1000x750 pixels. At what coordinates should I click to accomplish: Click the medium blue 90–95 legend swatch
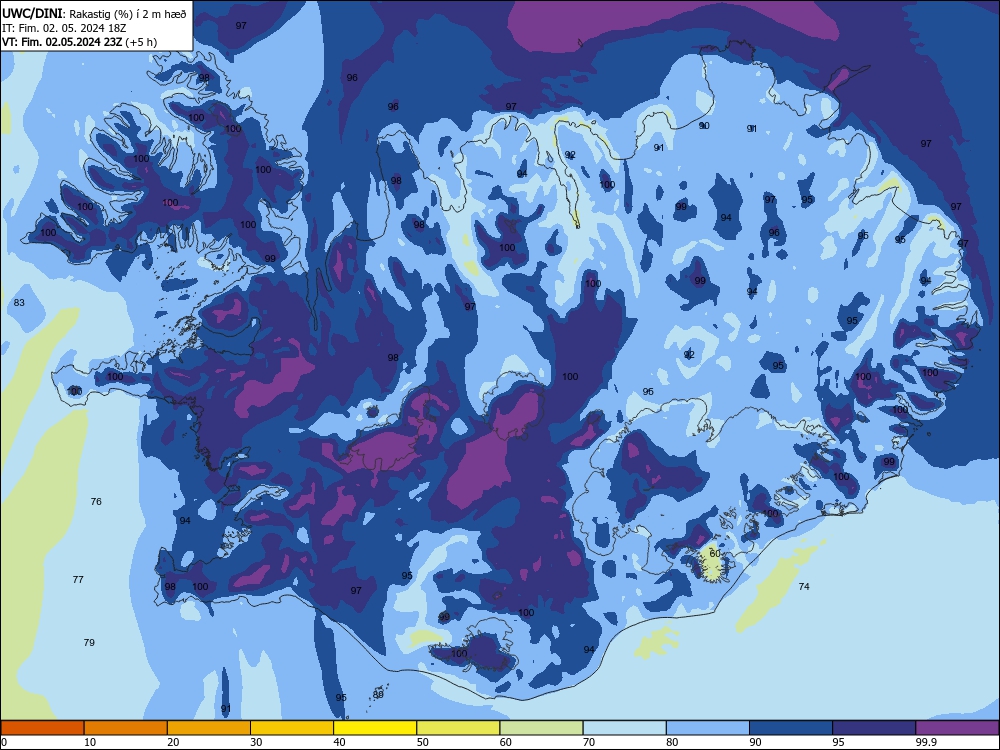pos(791,728)
